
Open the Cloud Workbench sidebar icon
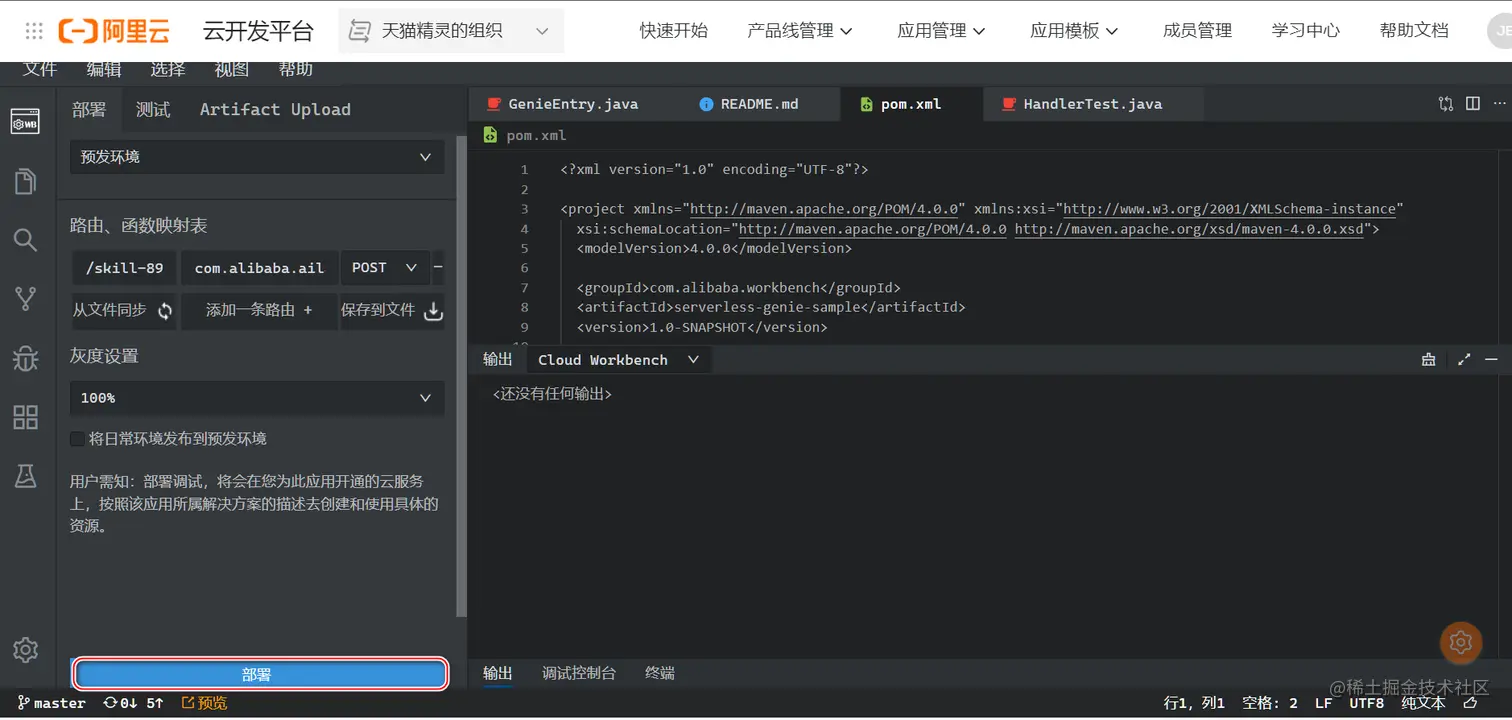coord(25,122)
